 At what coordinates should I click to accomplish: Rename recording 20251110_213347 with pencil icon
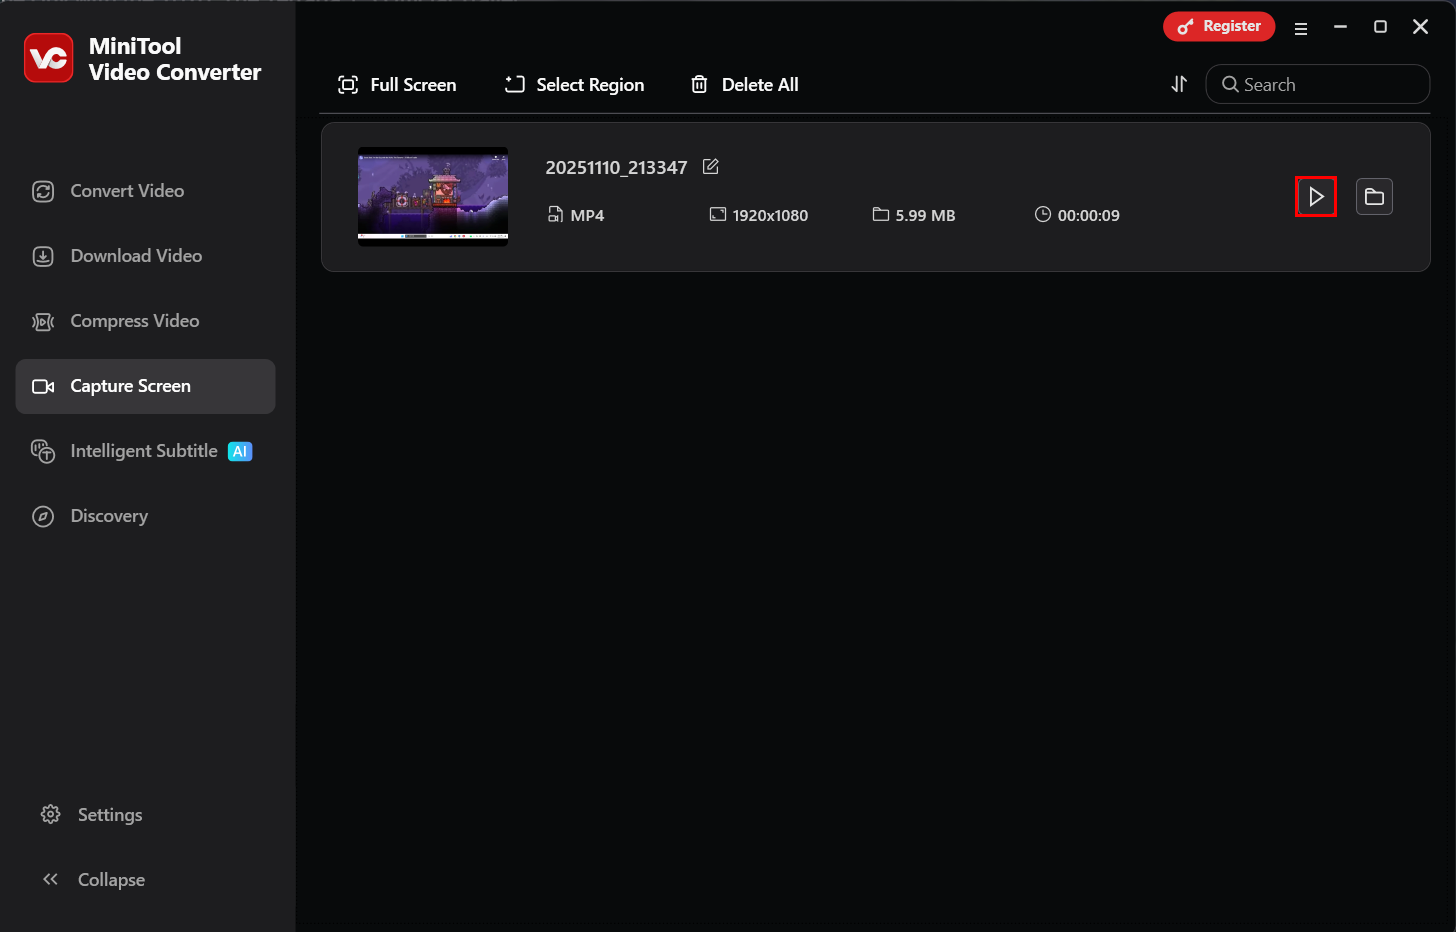[x=710, y=166]
